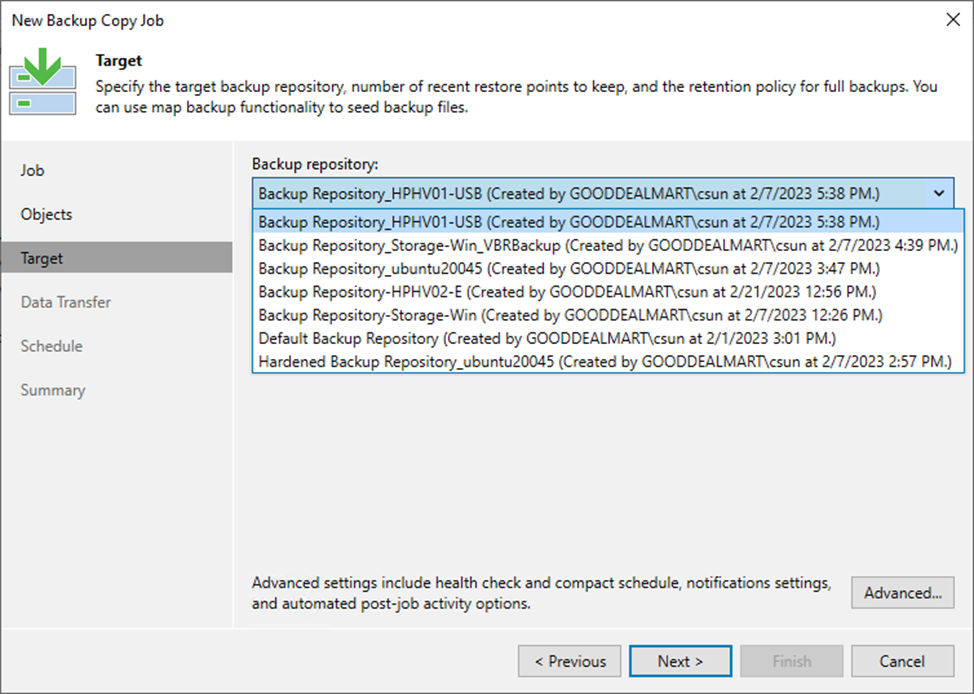
Task: Pick Hardened Backup Repository_ubuntu20045
Action: (x=605, y=361)
